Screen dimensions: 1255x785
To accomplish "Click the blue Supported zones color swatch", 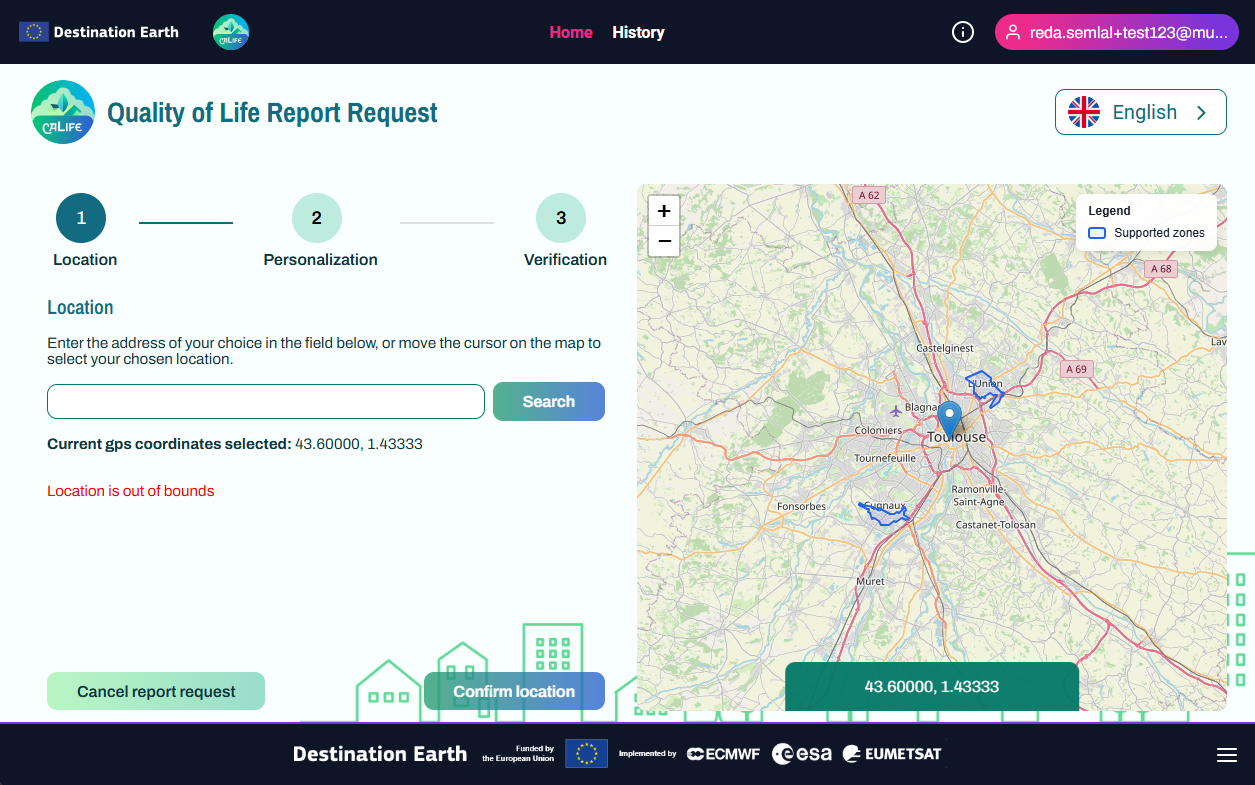I will (x=1098, y=232).
